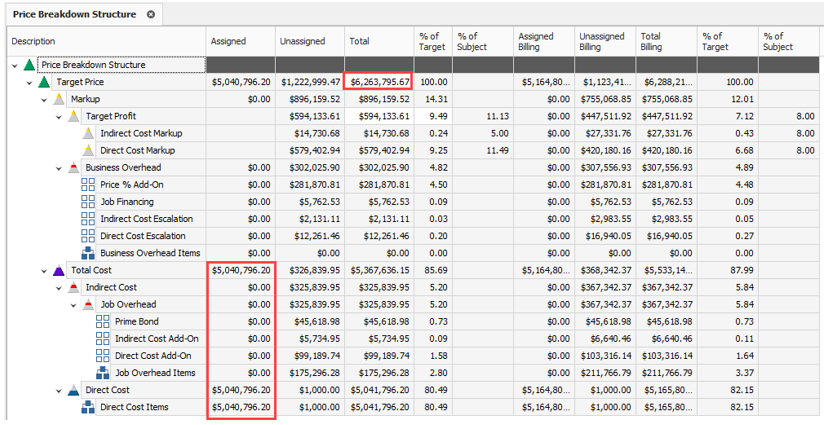Select the Direct Cost Add-On row
Image resolution: width=829 pixels, height=425 pixels.
point(153,356)
